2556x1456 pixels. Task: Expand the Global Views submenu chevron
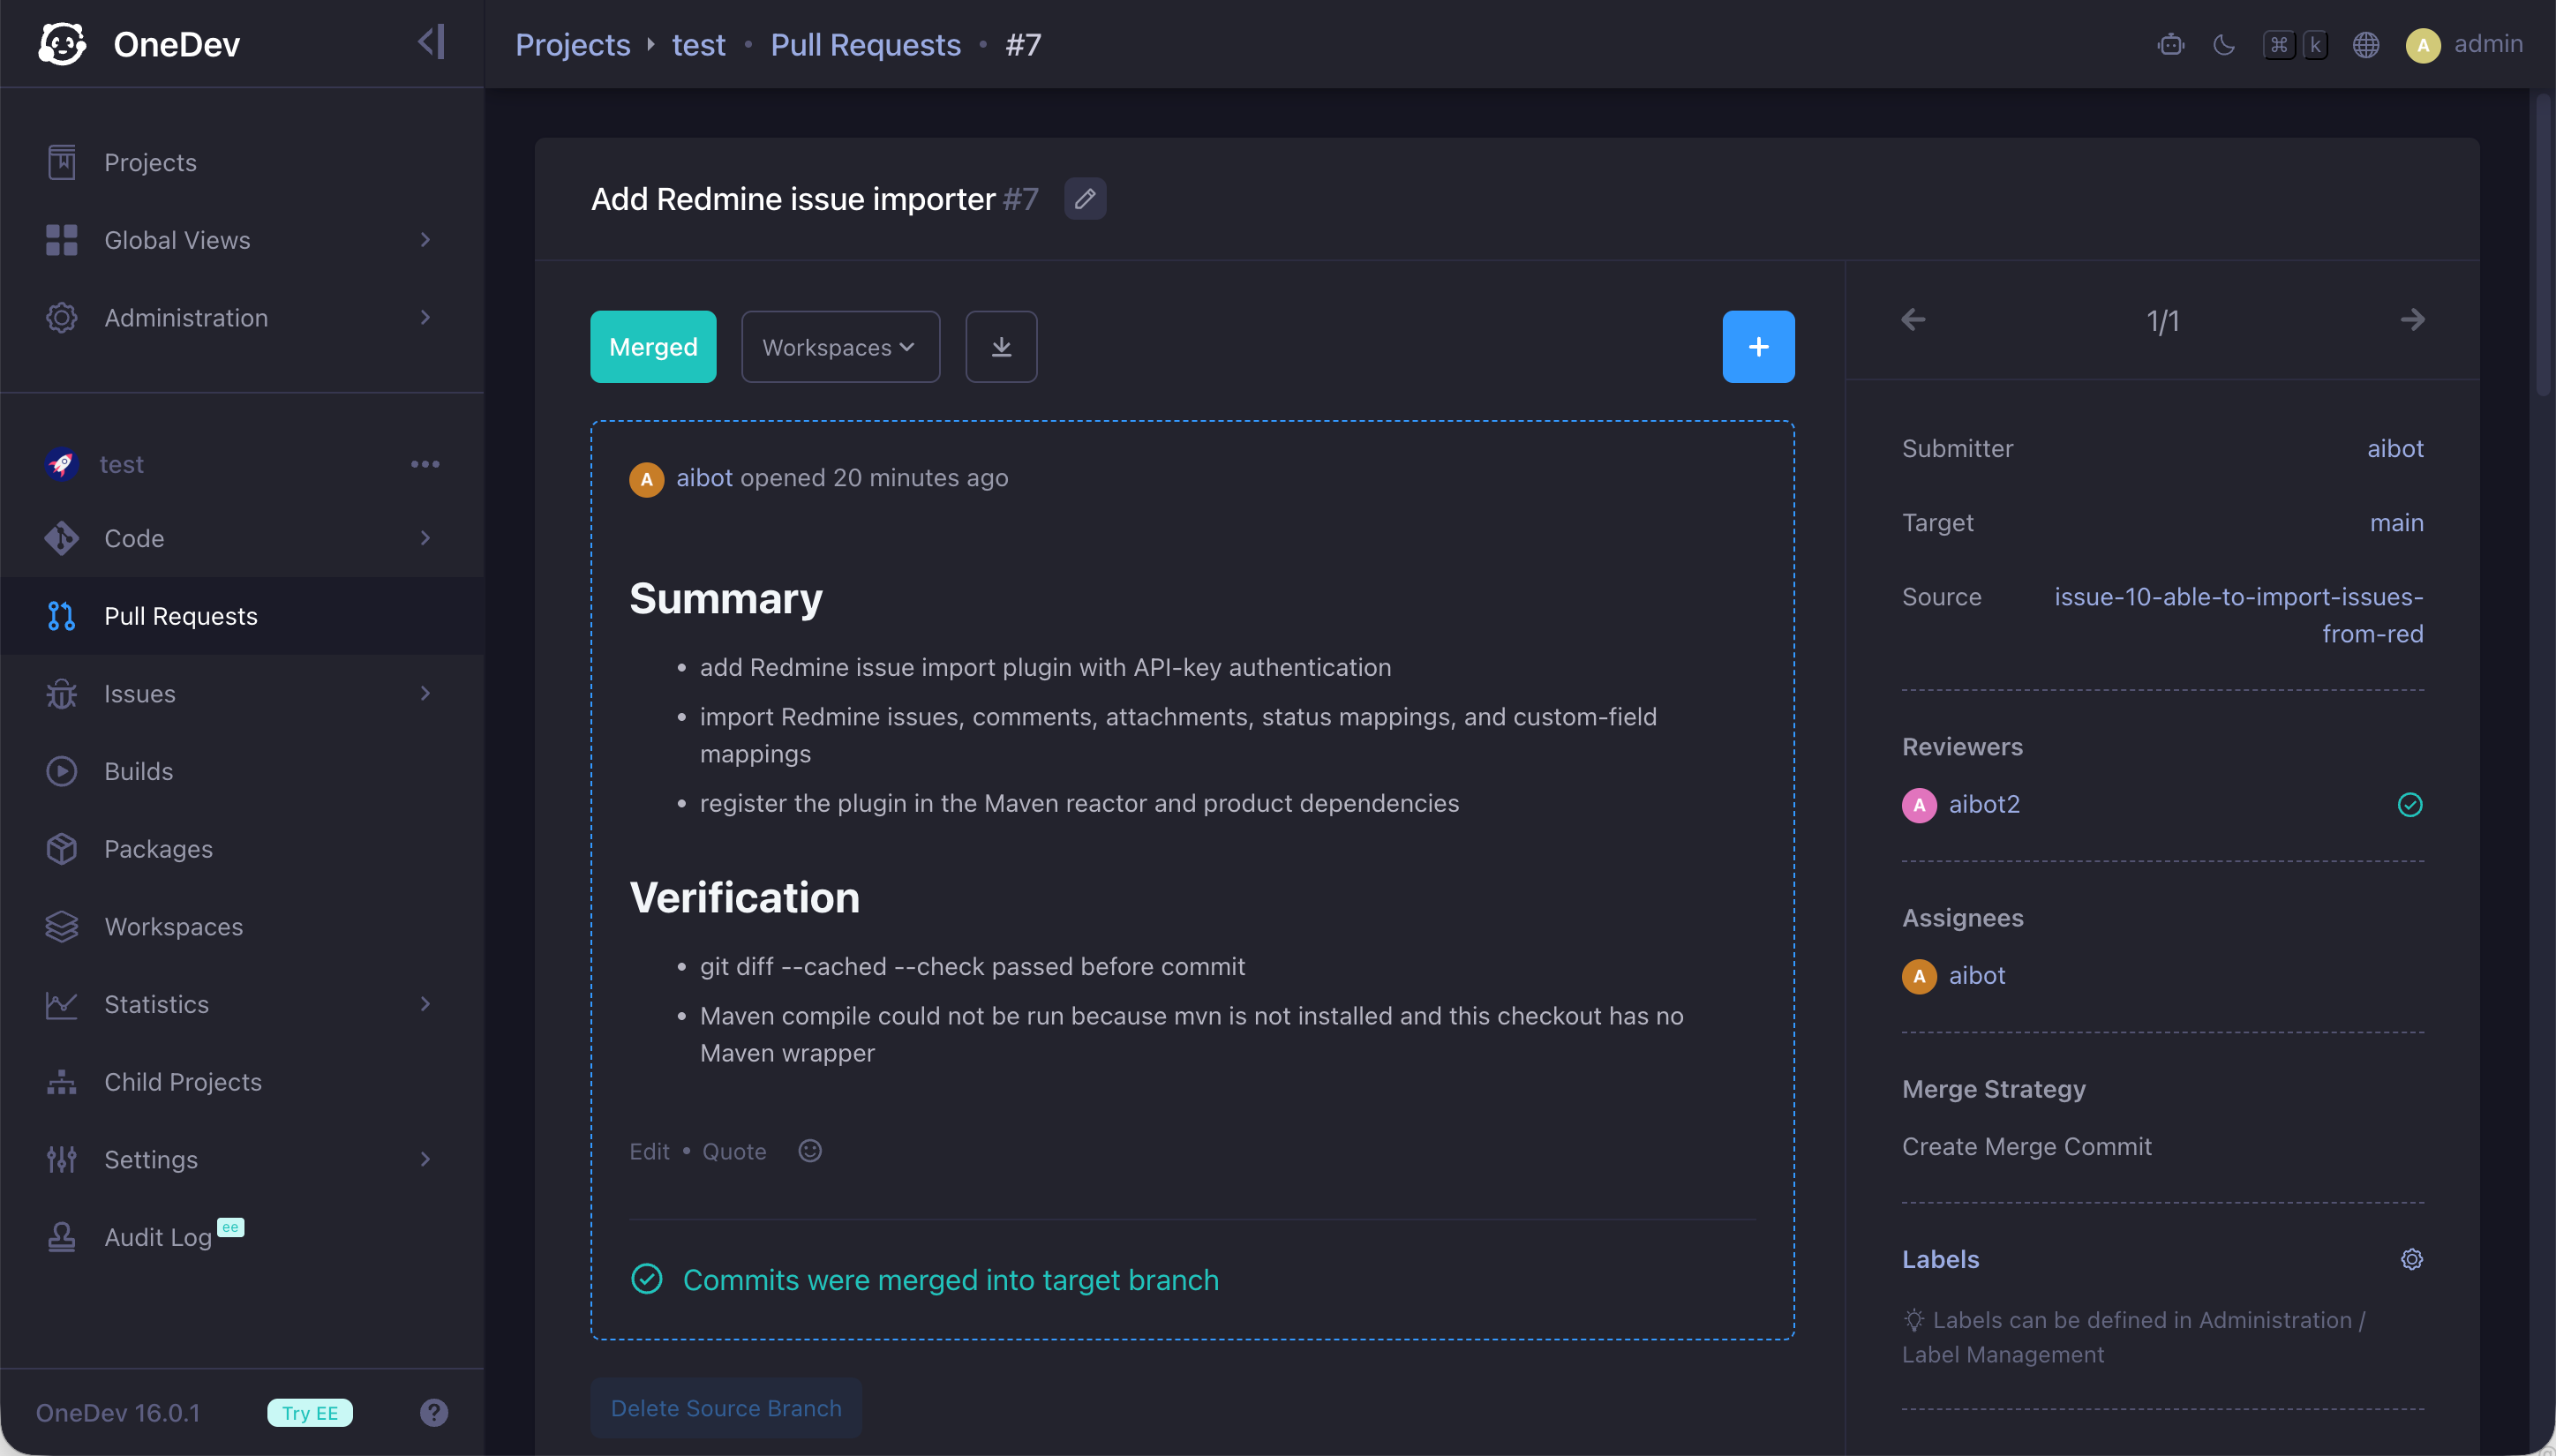(425, 240)
